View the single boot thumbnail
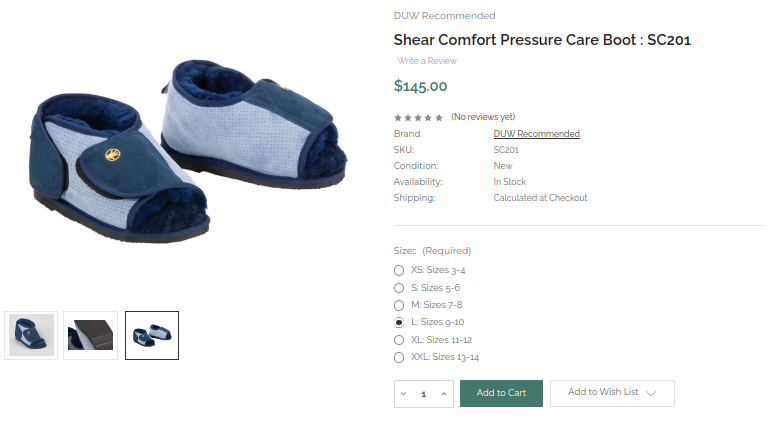 [31, 335]
